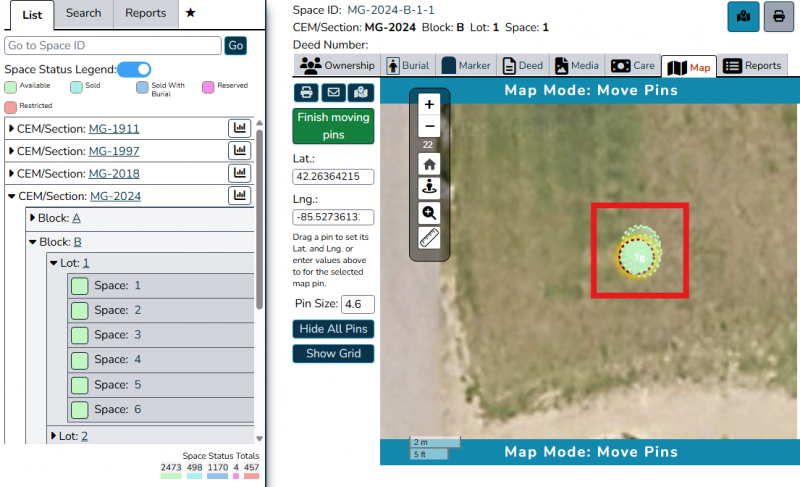Click Hide All Pins button
The width and height of the screenshot is (800, 487).
tap(333, 329)
